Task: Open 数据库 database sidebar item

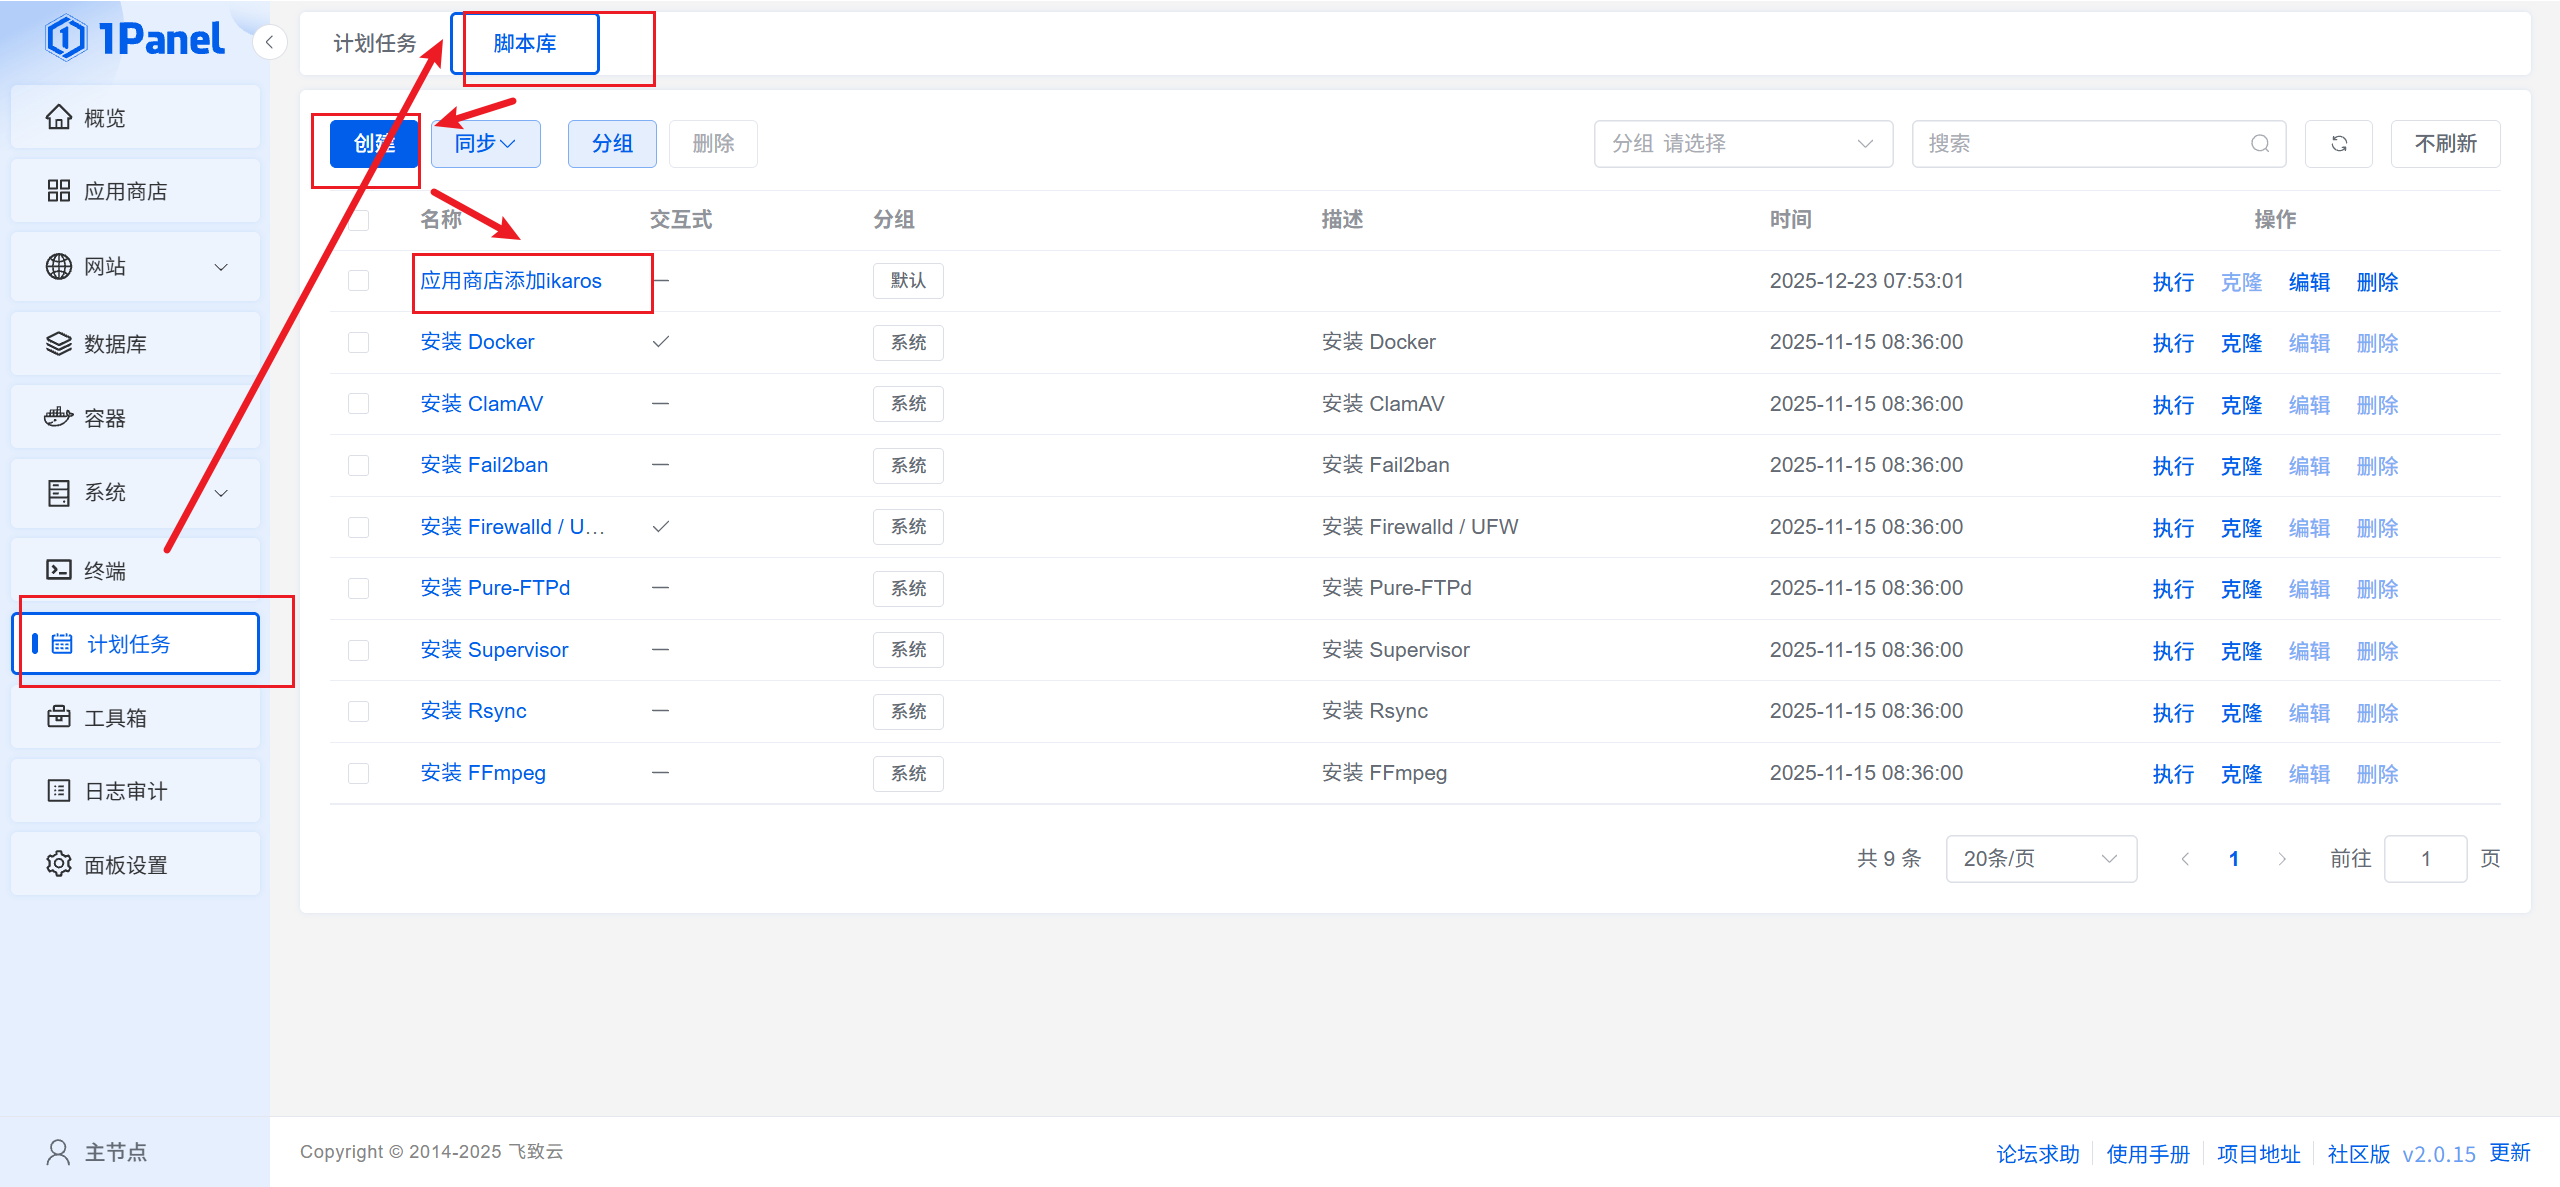Action: click(115, 344)
